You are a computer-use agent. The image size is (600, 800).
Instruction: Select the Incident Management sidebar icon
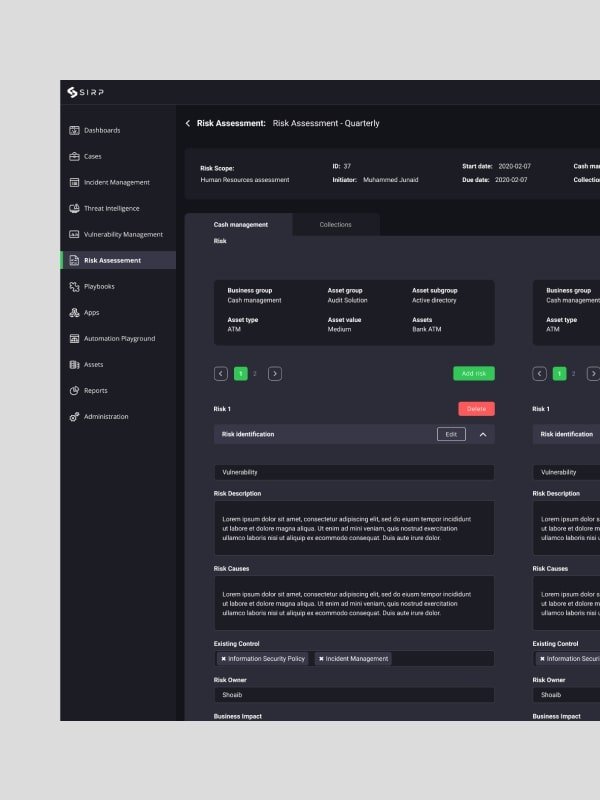[74, 183]
